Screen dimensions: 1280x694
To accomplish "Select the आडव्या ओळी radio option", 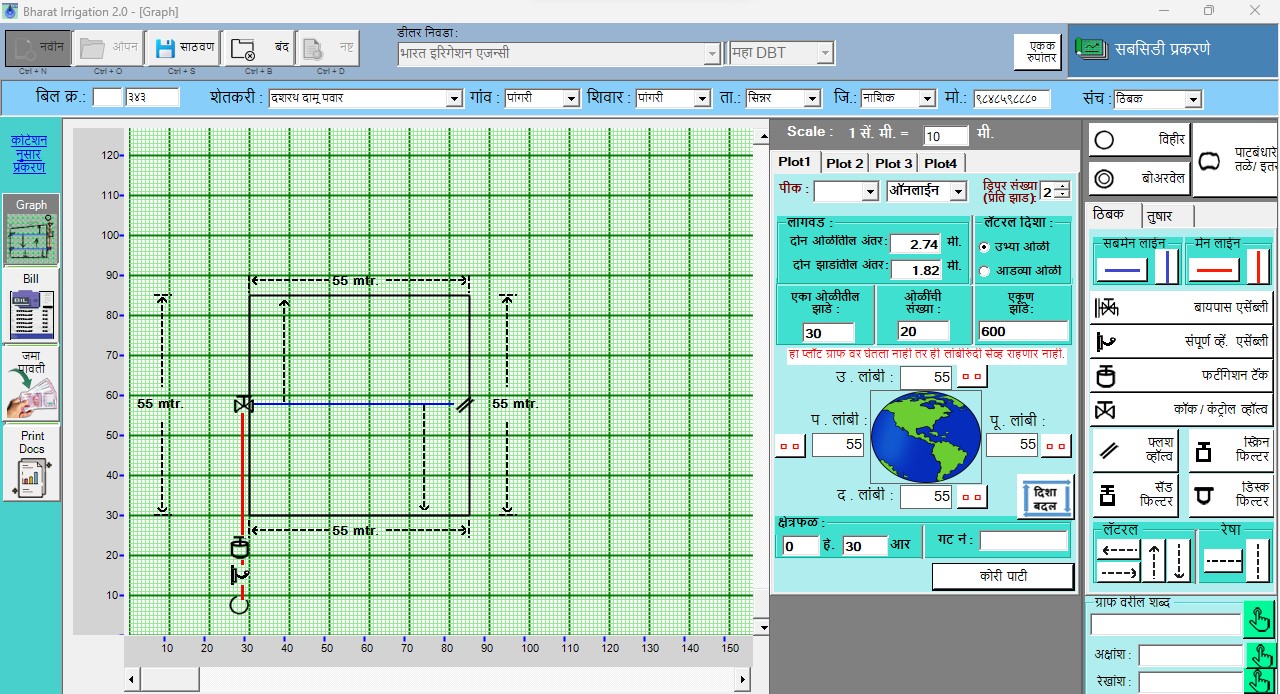I will point(985,271).
